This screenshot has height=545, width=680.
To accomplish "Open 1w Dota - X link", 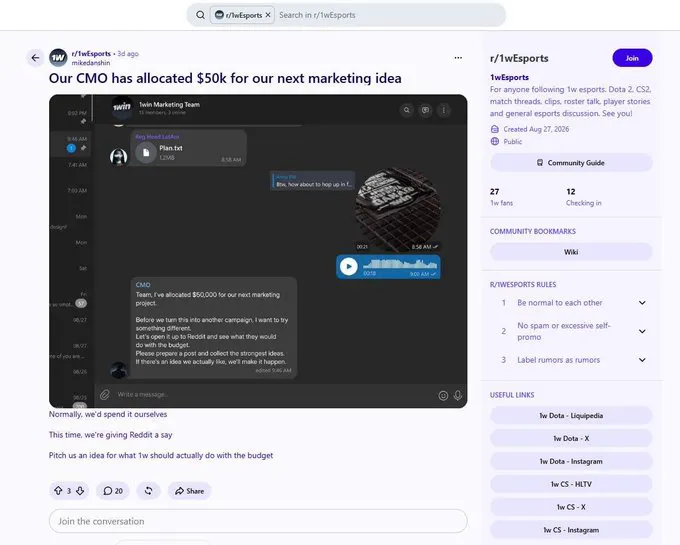I will click(x=571, y=438).
